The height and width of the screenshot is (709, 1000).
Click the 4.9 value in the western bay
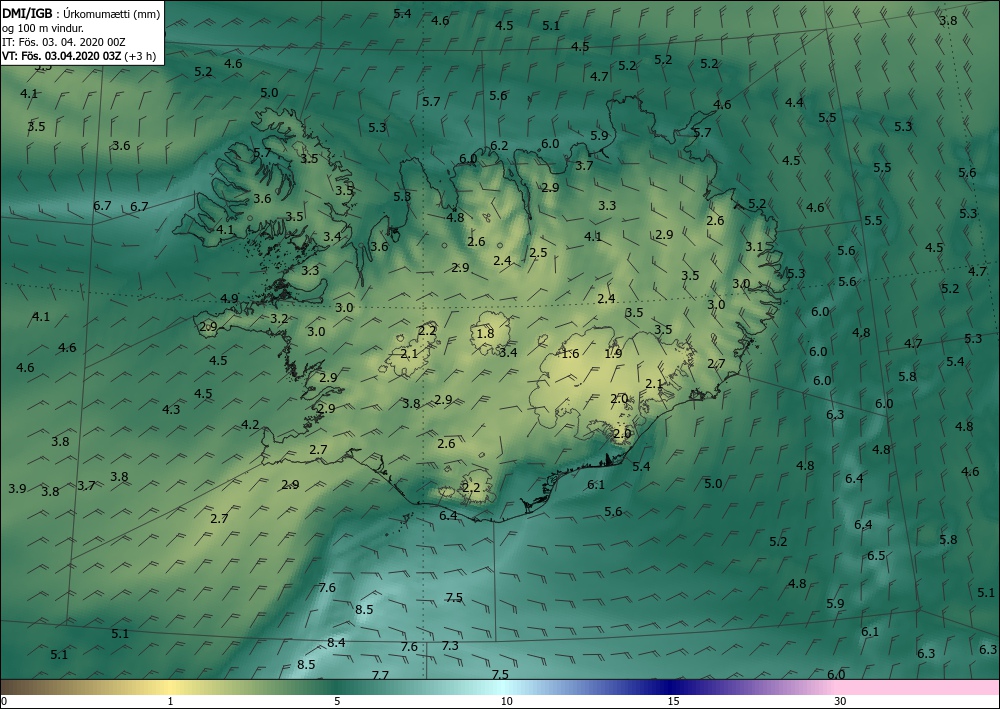229,298
